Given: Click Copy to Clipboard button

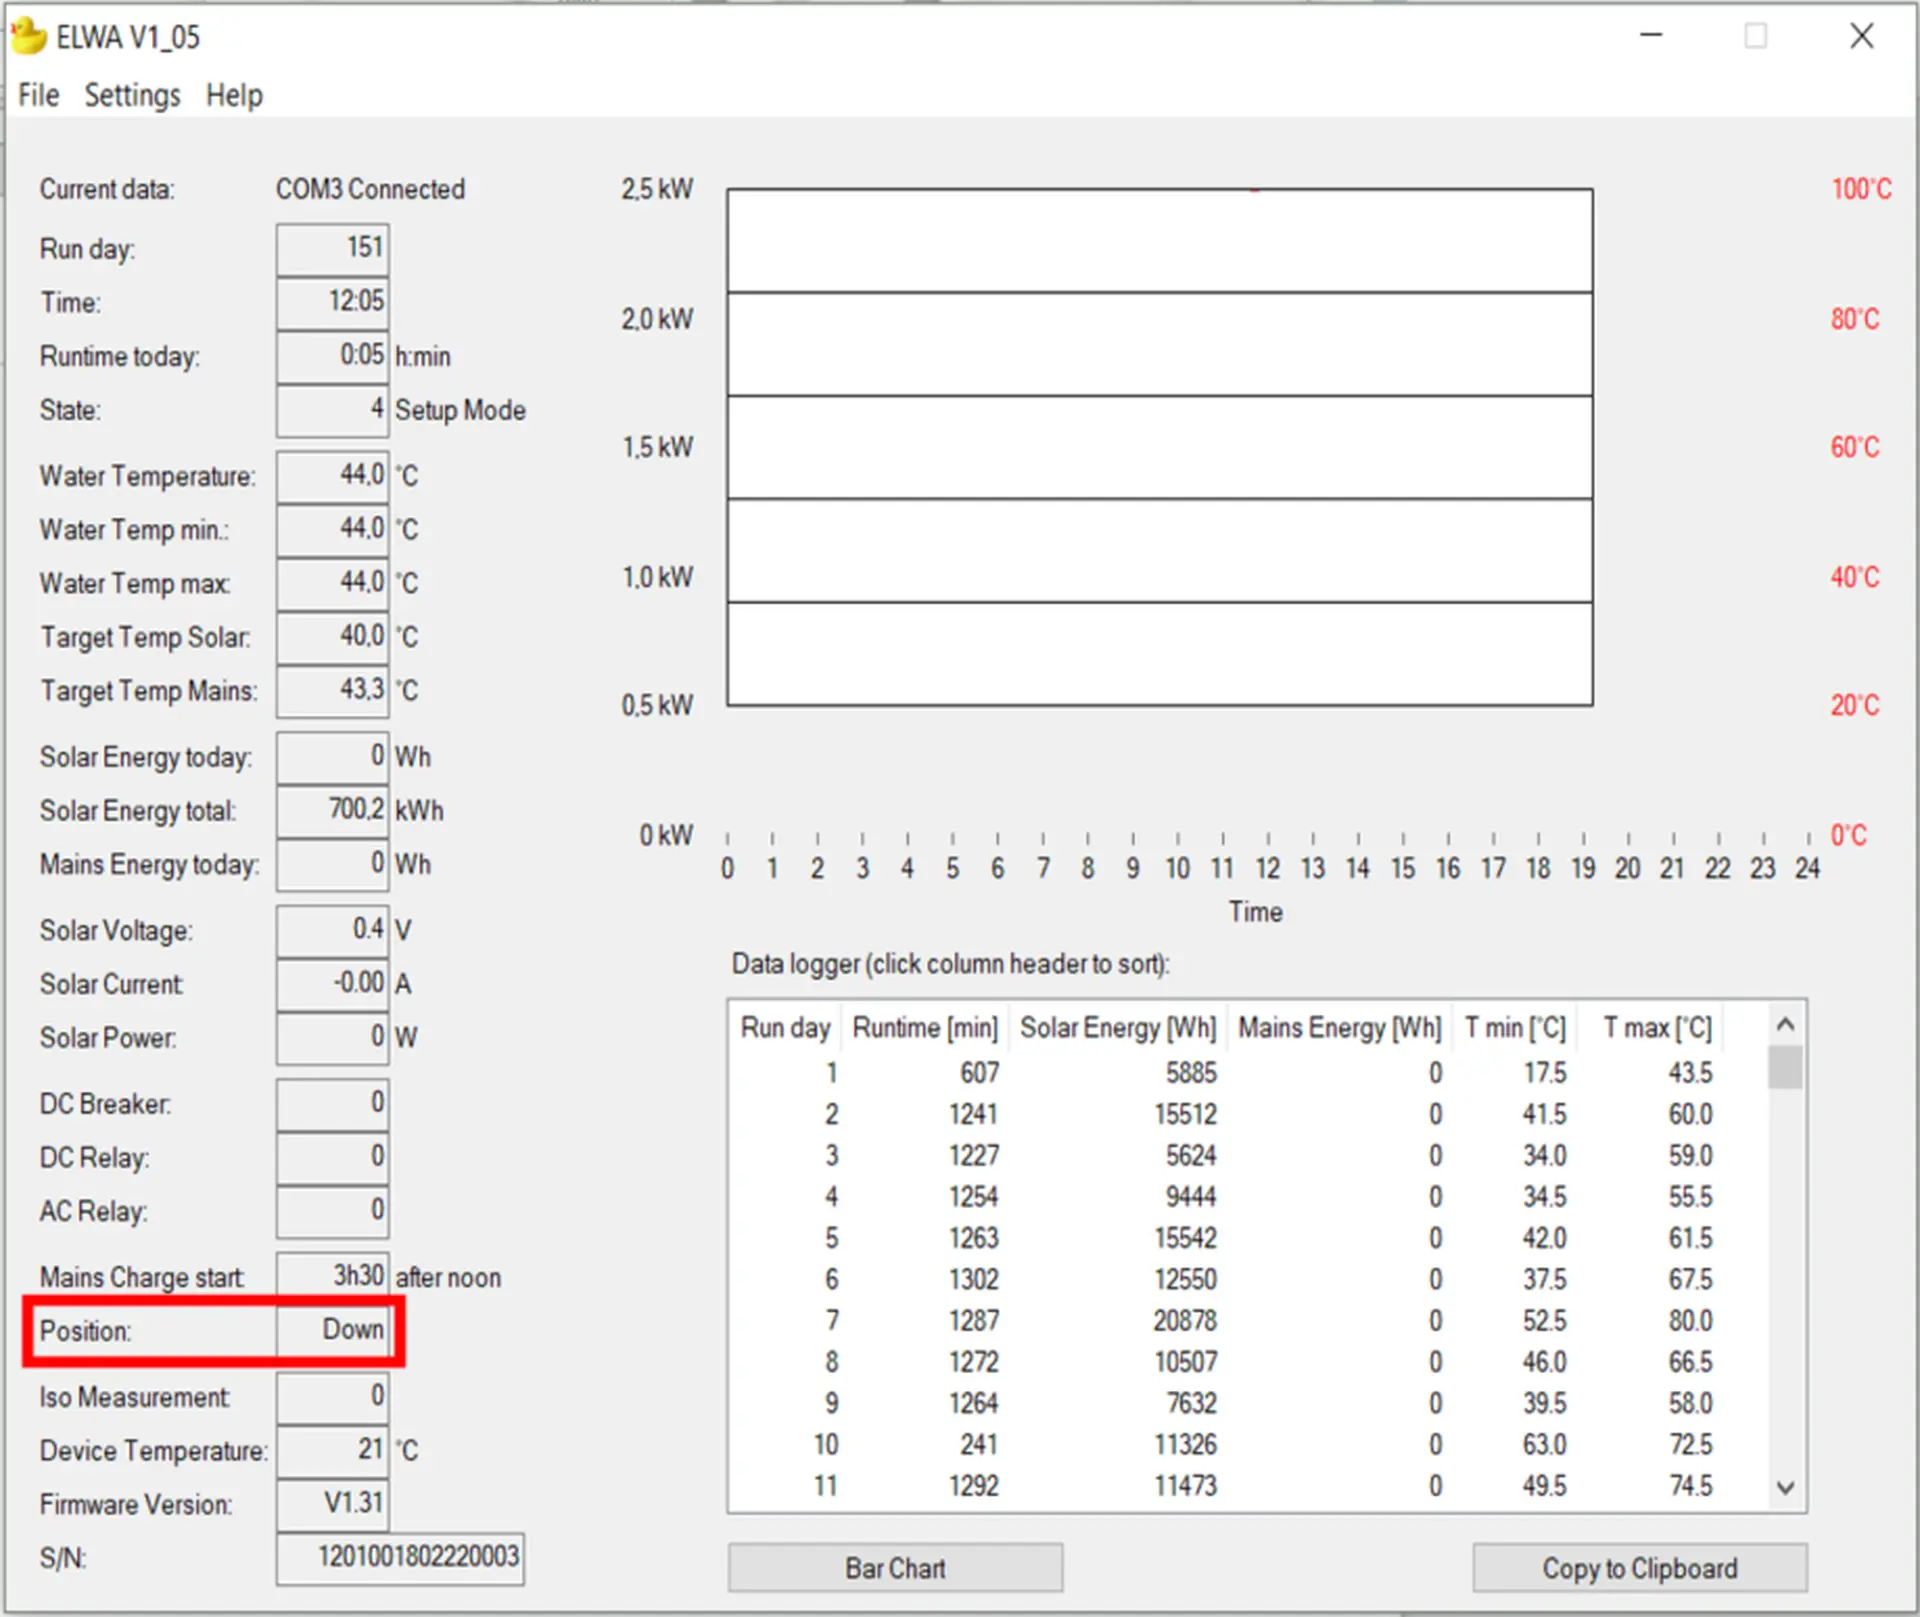Looking at the screenshot, I should pyautogui.click(x=1639, y=1567).
